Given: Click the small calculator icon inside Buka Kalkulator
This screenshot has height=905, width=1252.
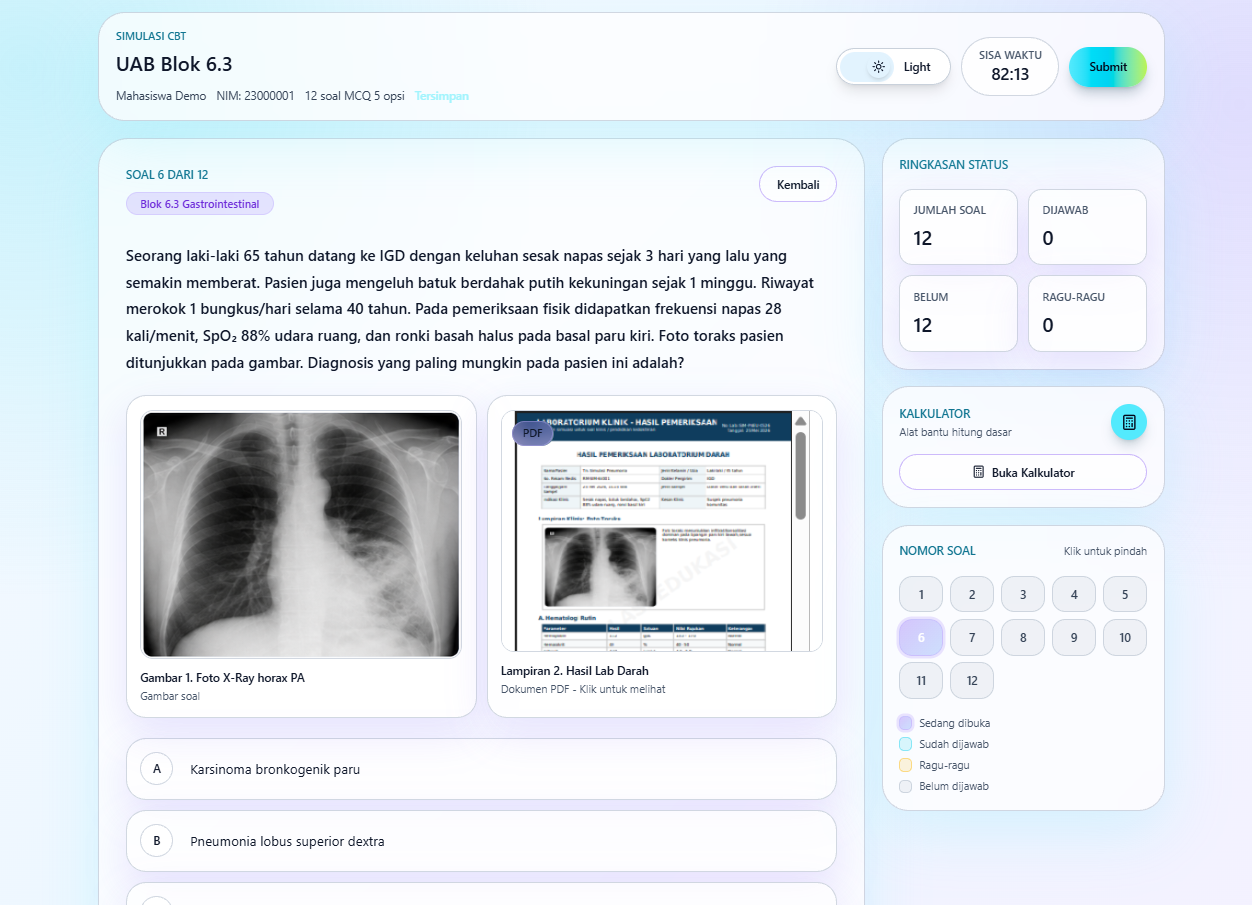Looking at the screenshot, I should [x=979, y=472].
